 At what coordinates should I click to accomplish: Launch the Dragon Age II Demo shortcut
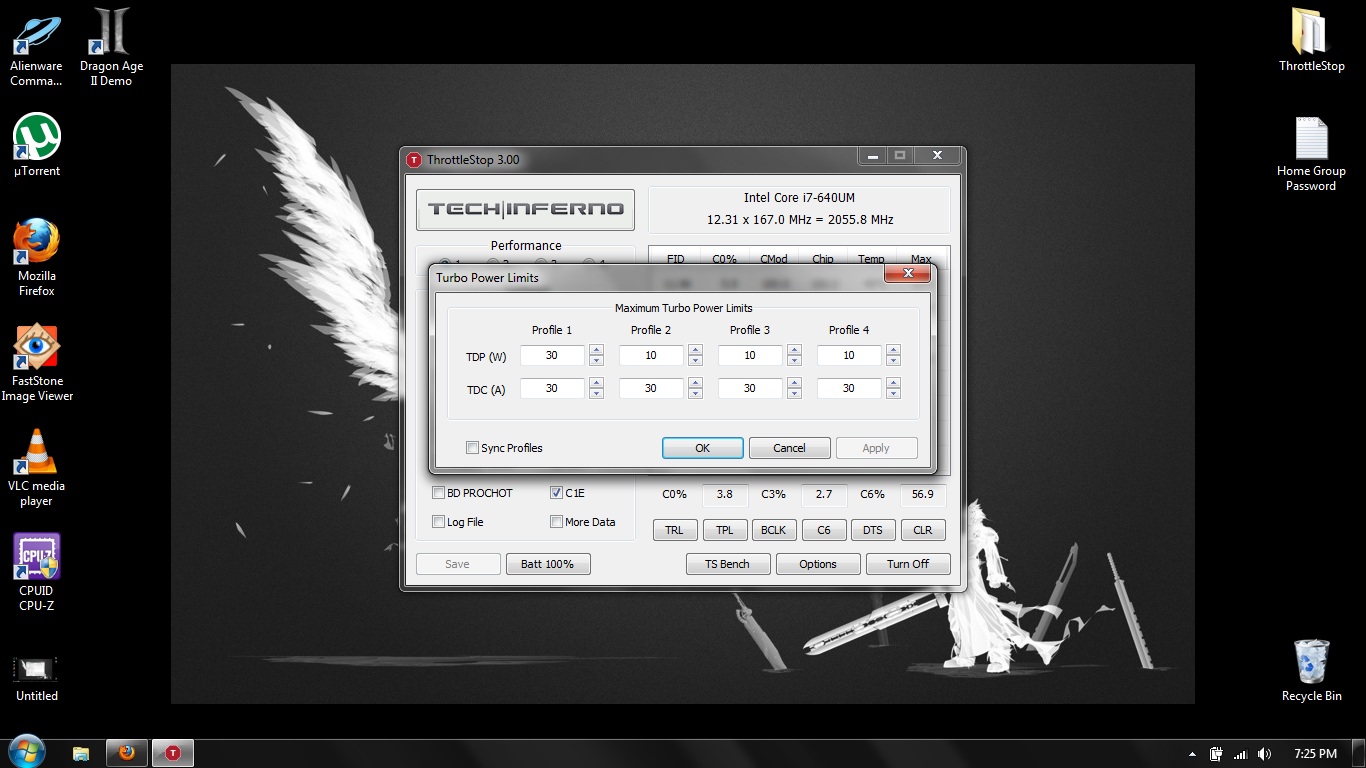(111, 48)
